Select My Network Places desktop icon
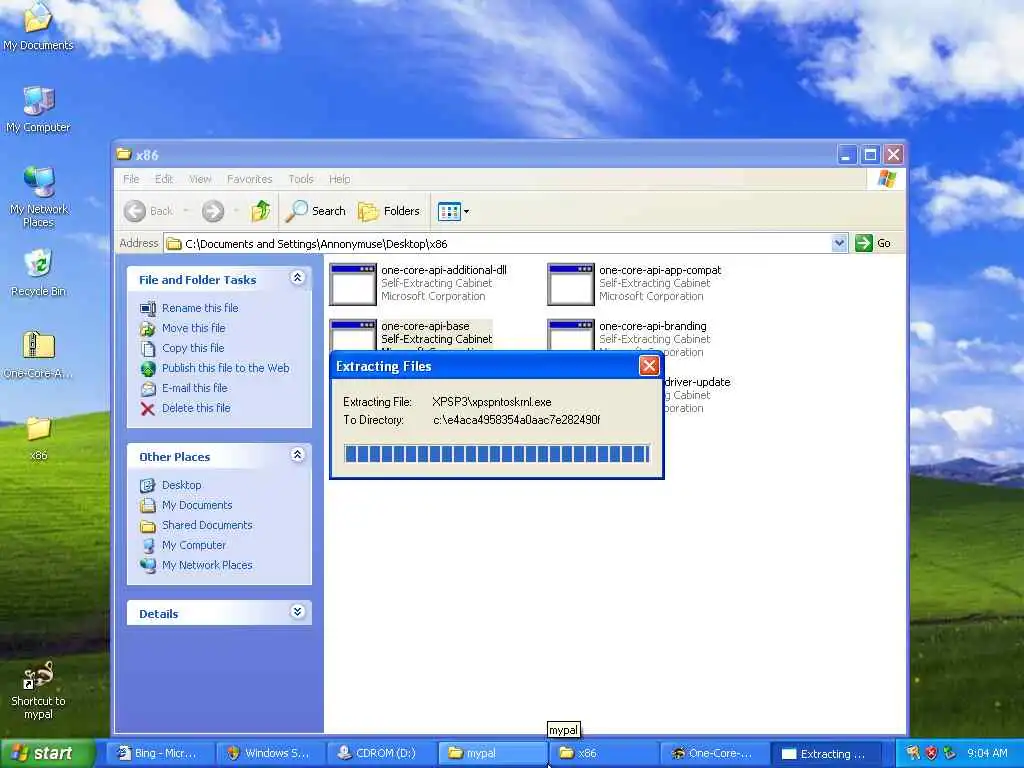Viewport: 1024px width, 768px height. 38,197
